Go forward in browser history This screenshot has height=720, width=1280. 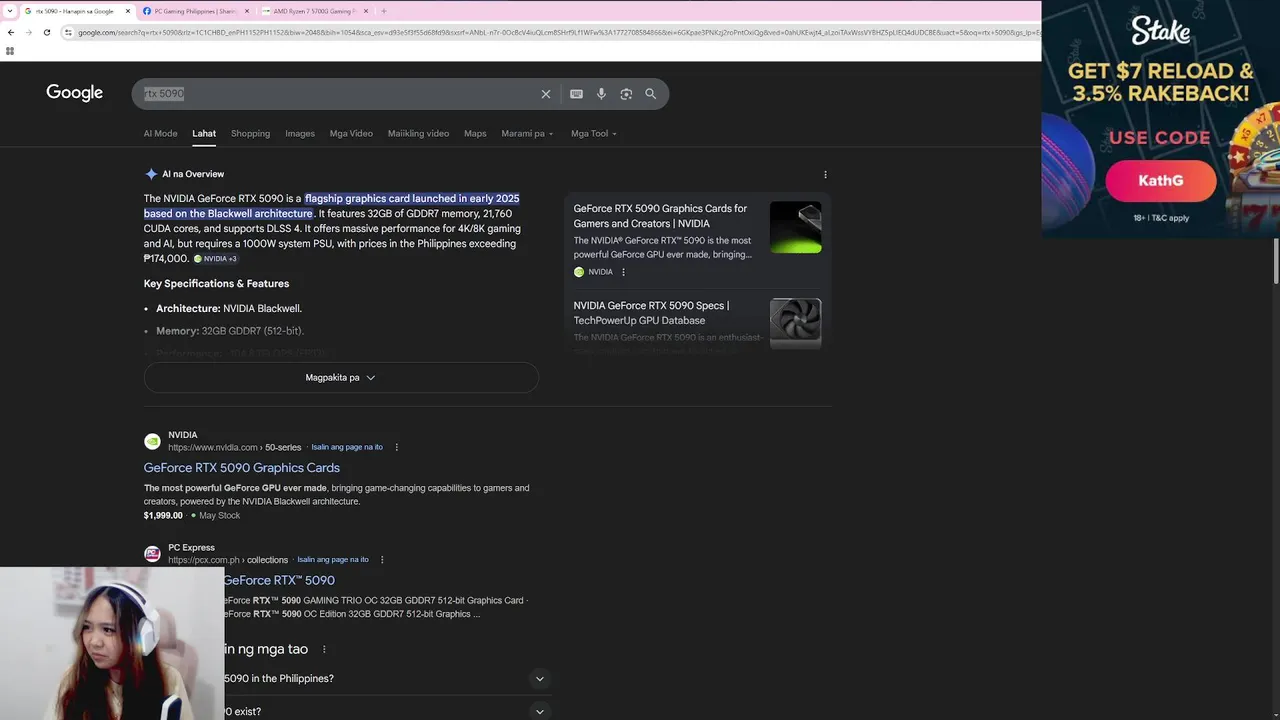pyautogui.click(x=29, y=32)
